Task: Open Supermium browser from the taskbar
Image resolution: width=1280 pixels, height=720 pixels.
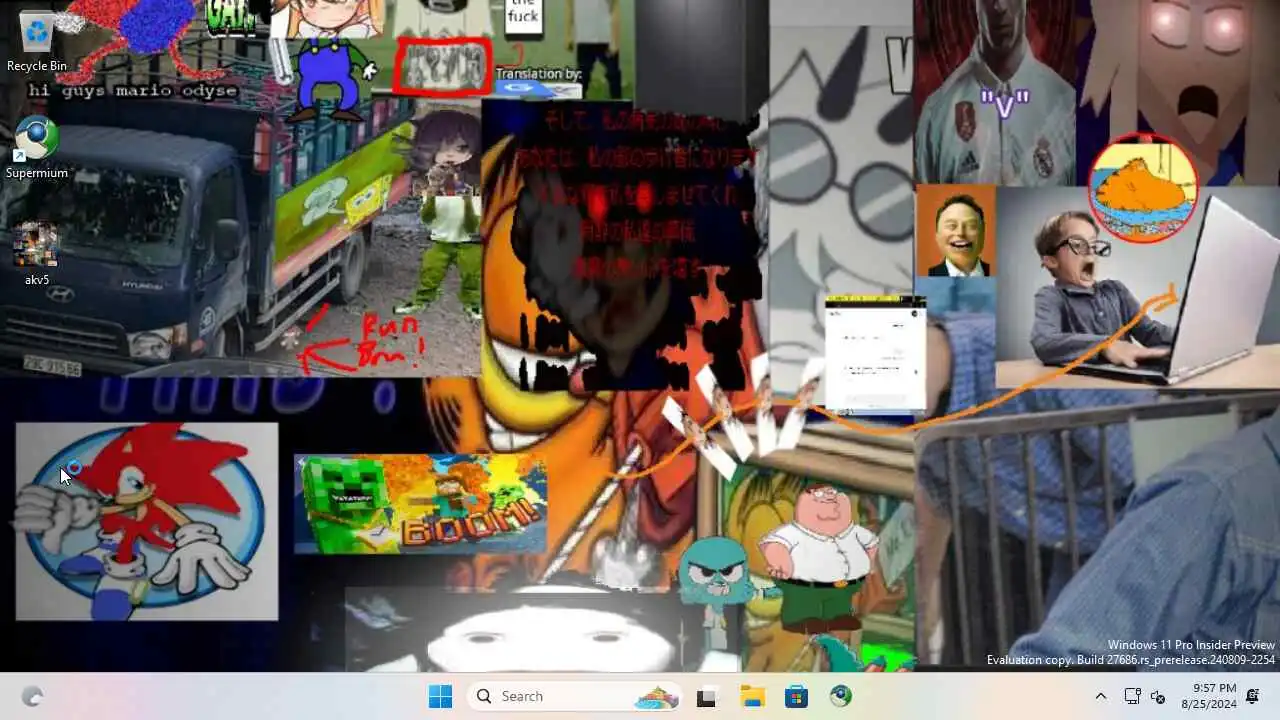Action: point(840,696)
